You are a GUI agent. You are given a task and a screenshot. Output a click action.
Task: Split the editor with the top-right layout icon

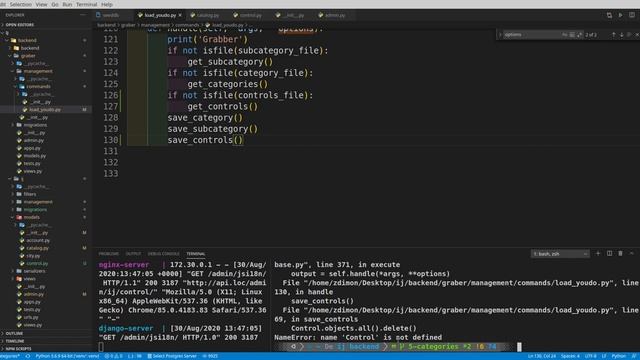click(631, 15)
